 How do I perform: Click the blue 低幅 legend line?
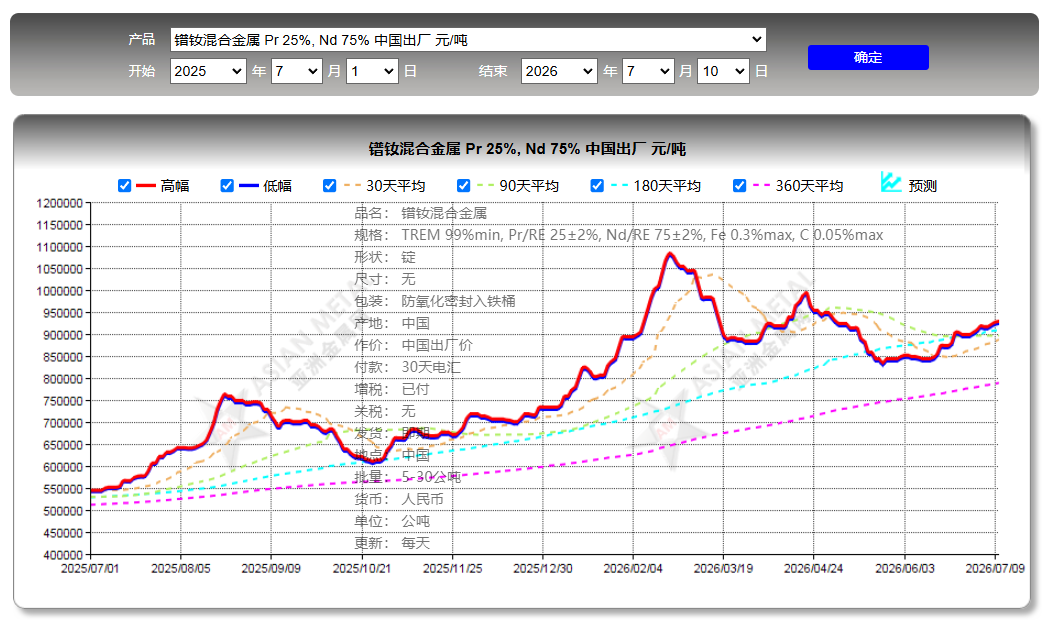[248, 186]
